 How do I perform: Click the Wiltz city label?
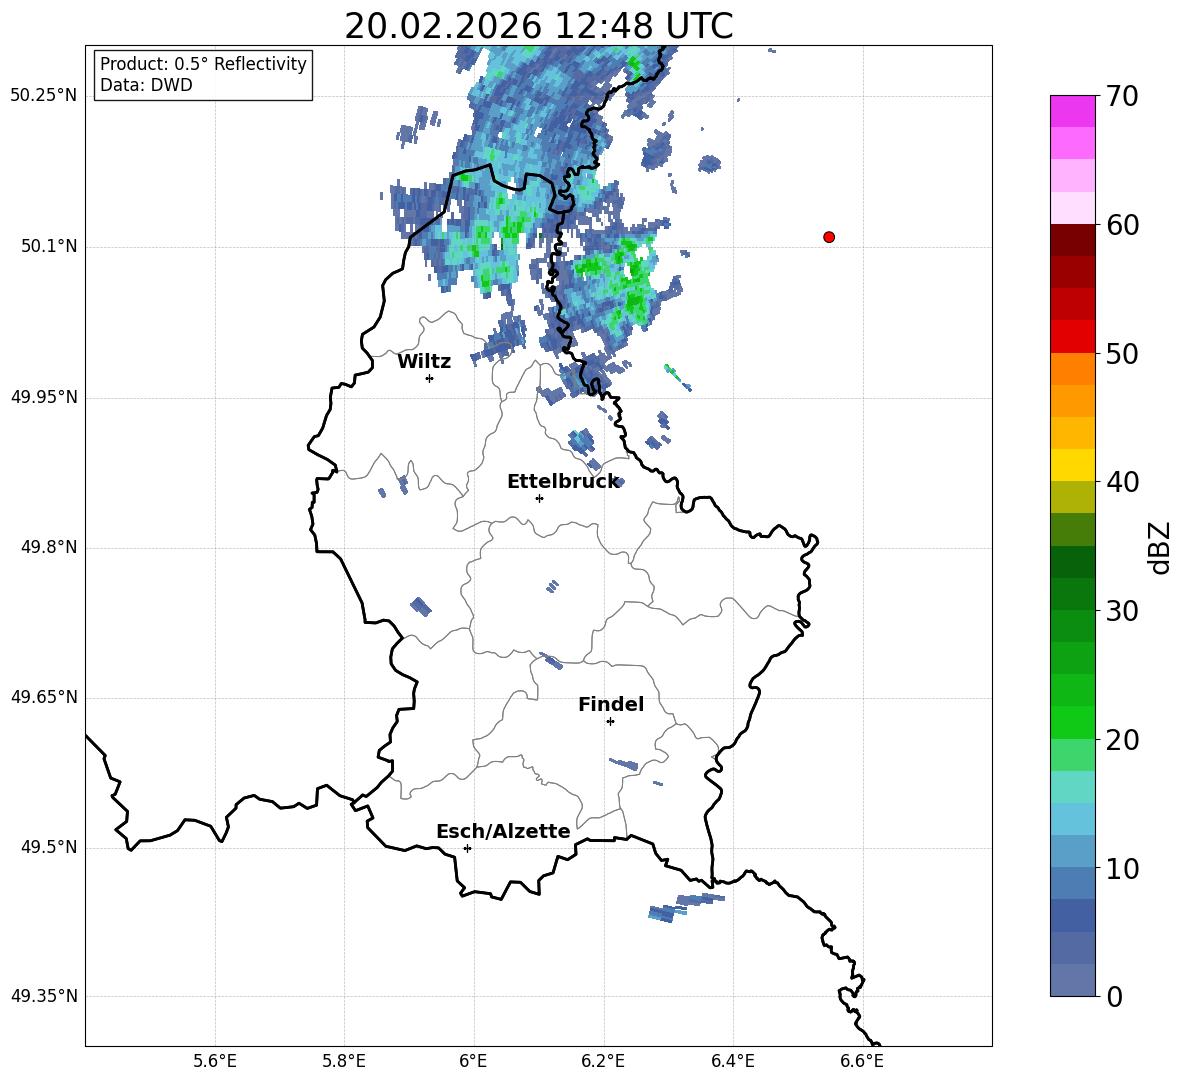click(424, 362)
